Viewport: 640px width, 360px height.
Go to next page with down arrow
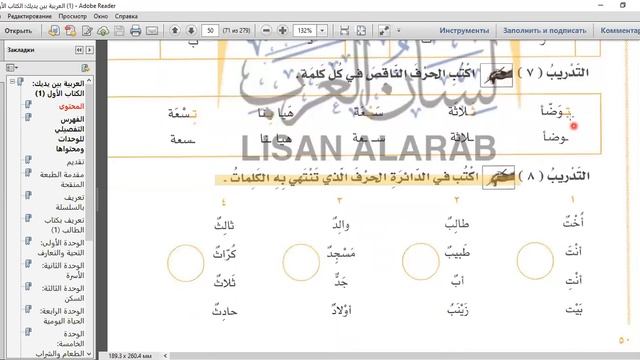[x=191, y=31]
